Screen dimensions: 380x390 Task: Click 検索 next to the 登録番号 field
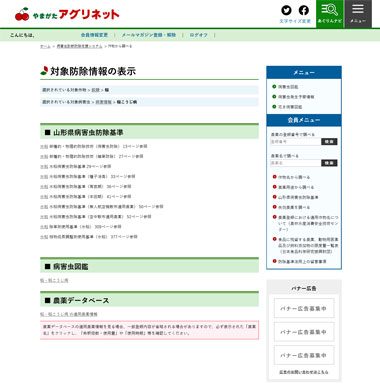pyautogui.click(x=329, y=142)
